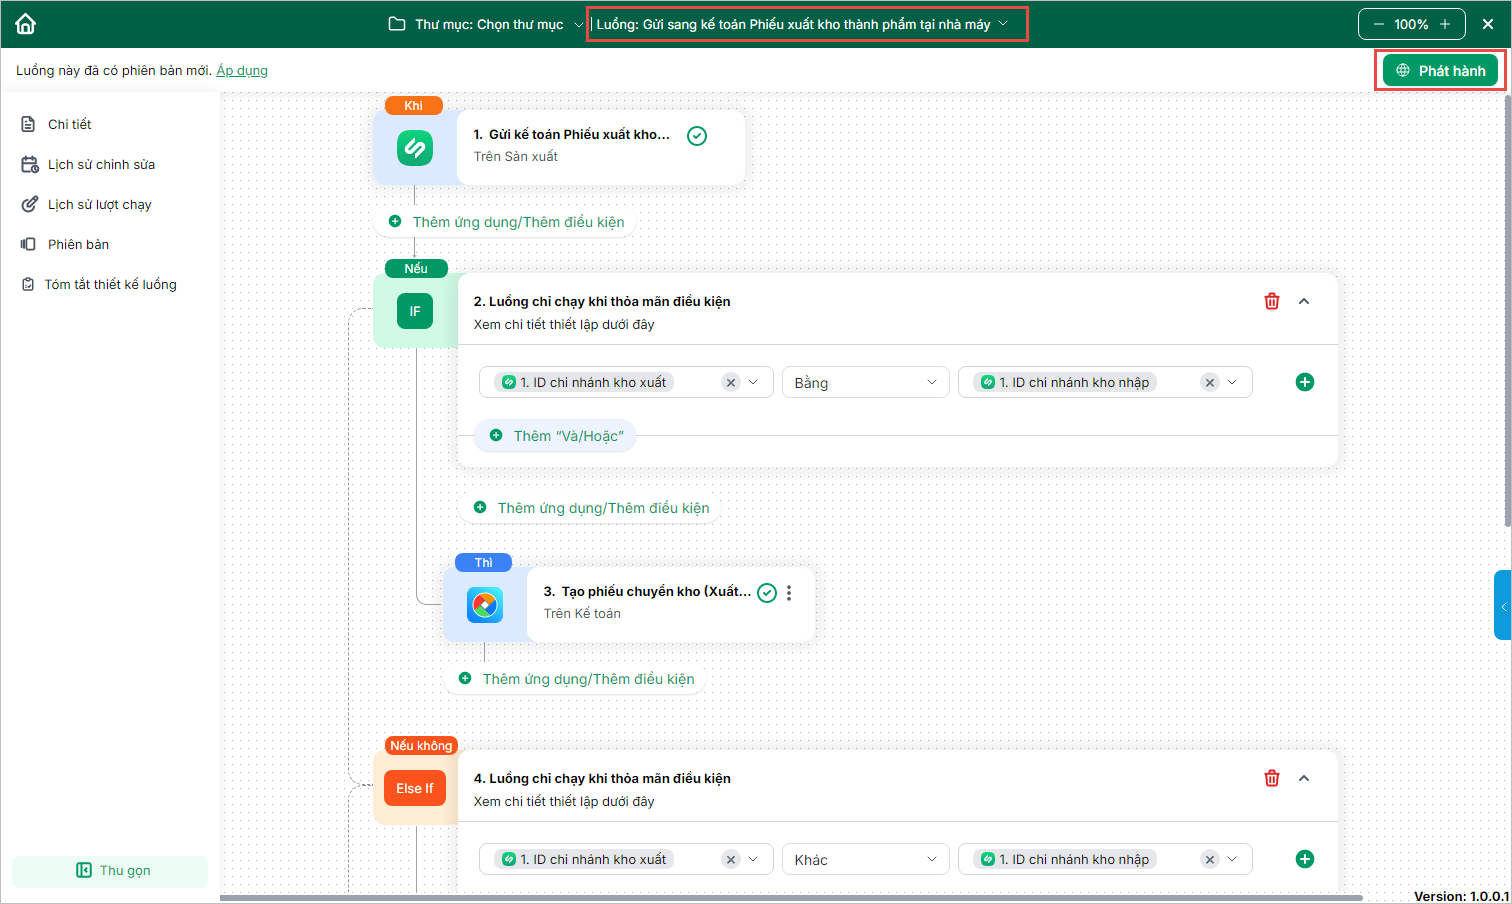
Task: Click the orange Else If node icon
Action: [x=415, y=788]
